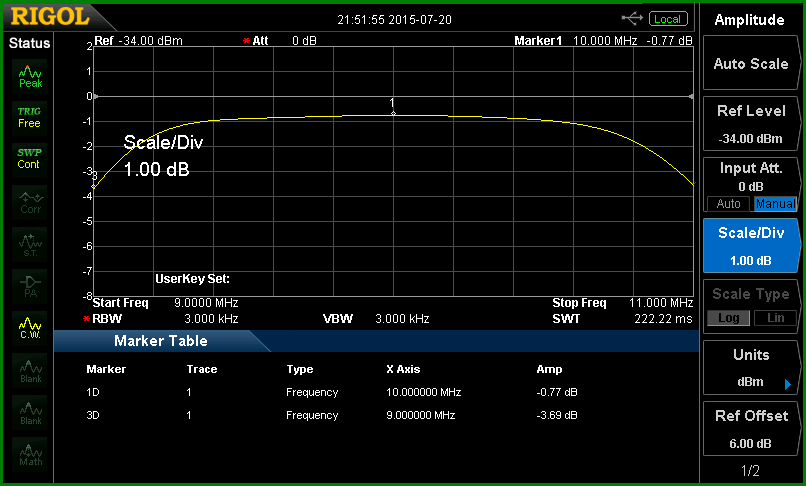Click the Amplitude menu title
The image size is (806, 486).
pyautogui.click(x=749, y=20)
